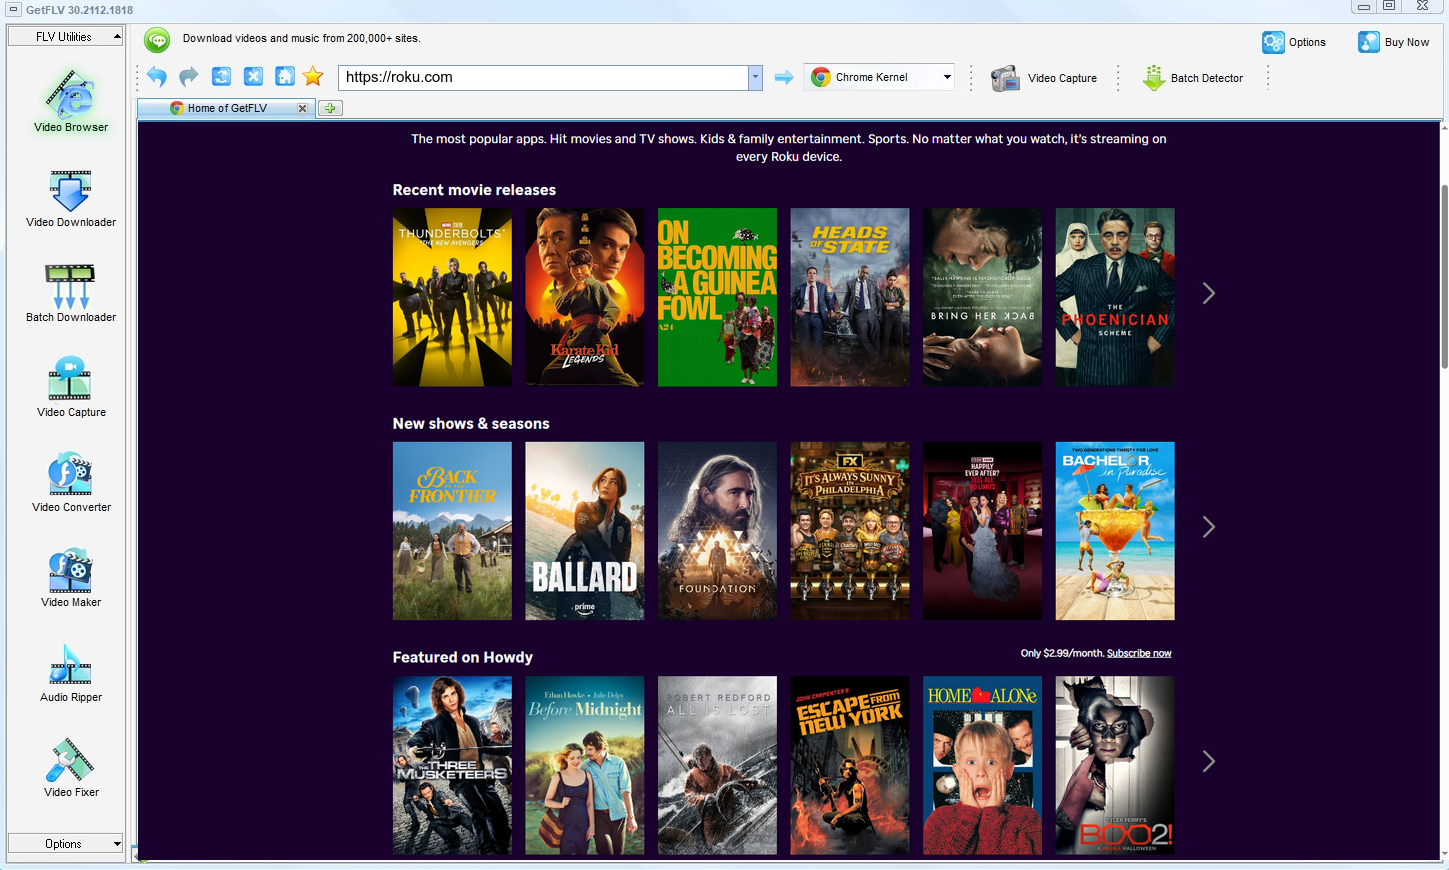Open the Bachelor in Paradise poster

point(1115,531)
